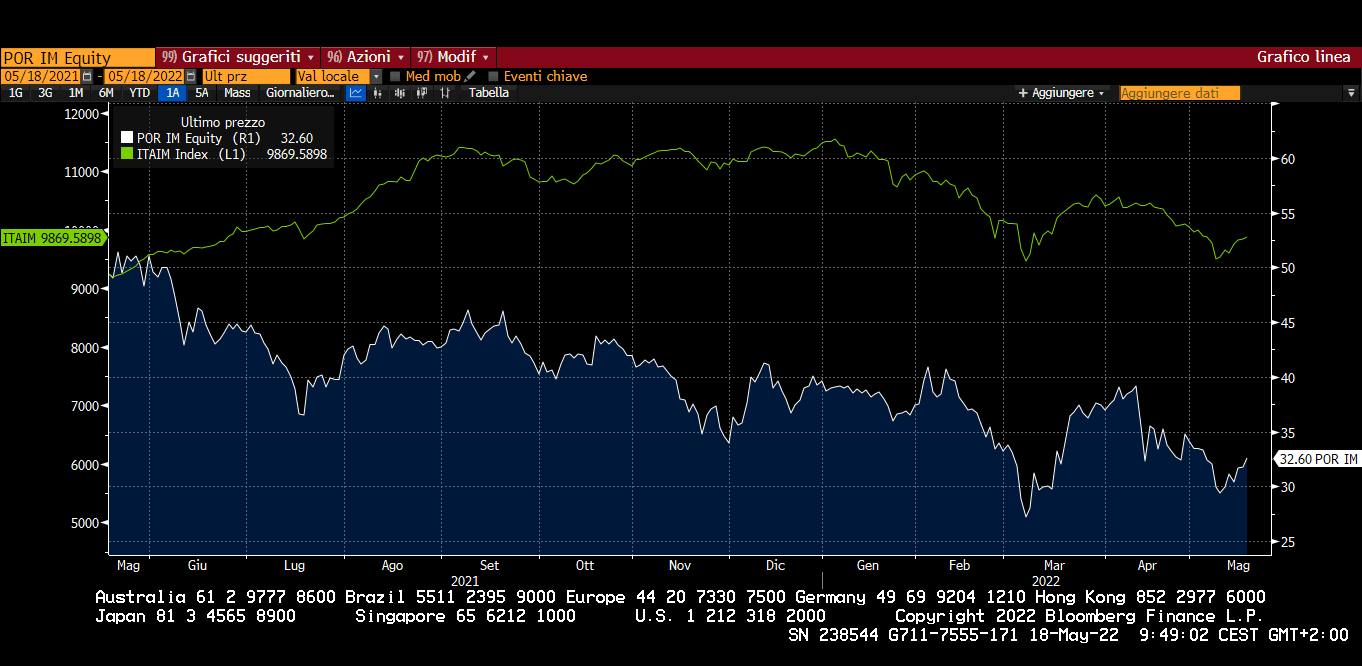Select the 5A time range
Image resolution: width=1362 pixels, height=666 pixels.
click(x=202, y=93)
